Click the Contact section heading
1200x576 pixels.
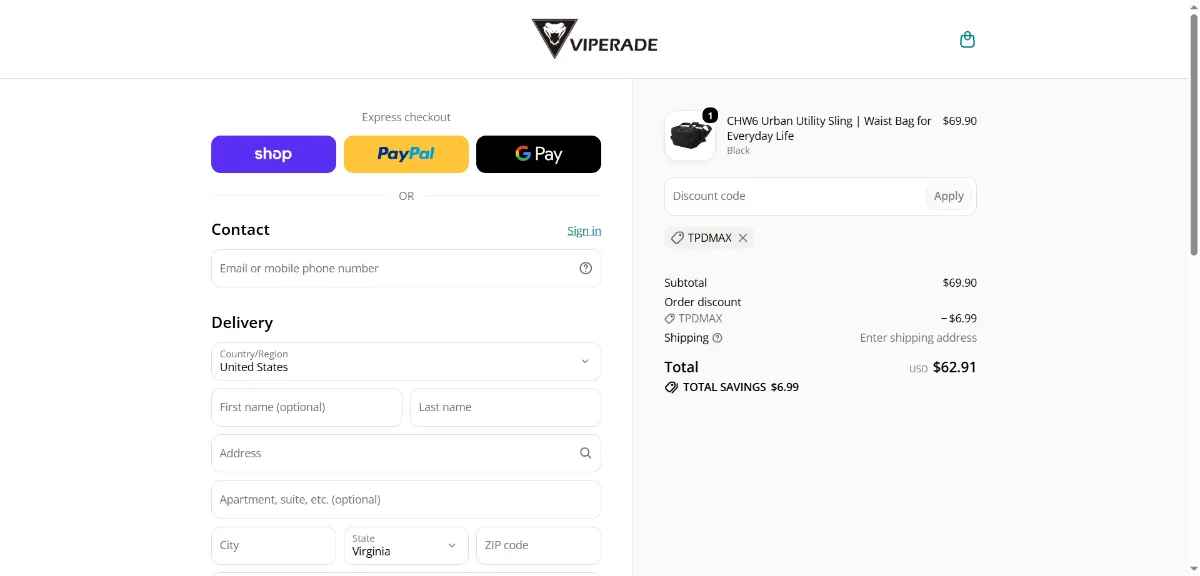click(x=240, y=229)
